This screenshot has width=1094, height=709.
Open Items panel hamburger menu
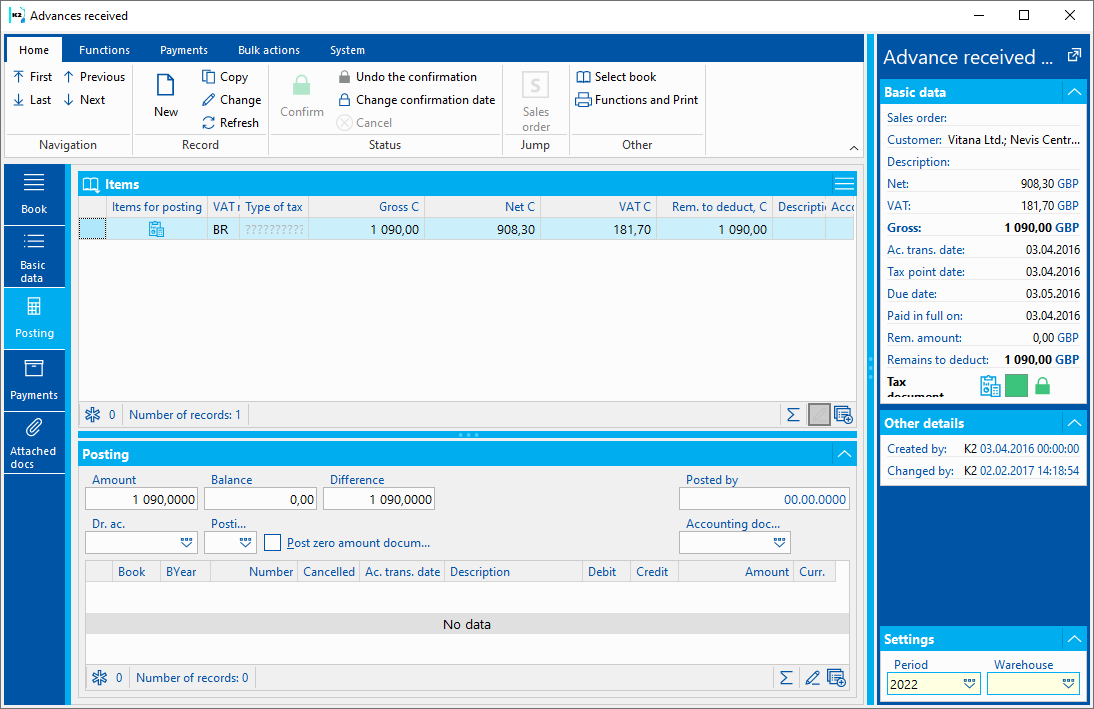pyautogui.click(x=844, y=184)
